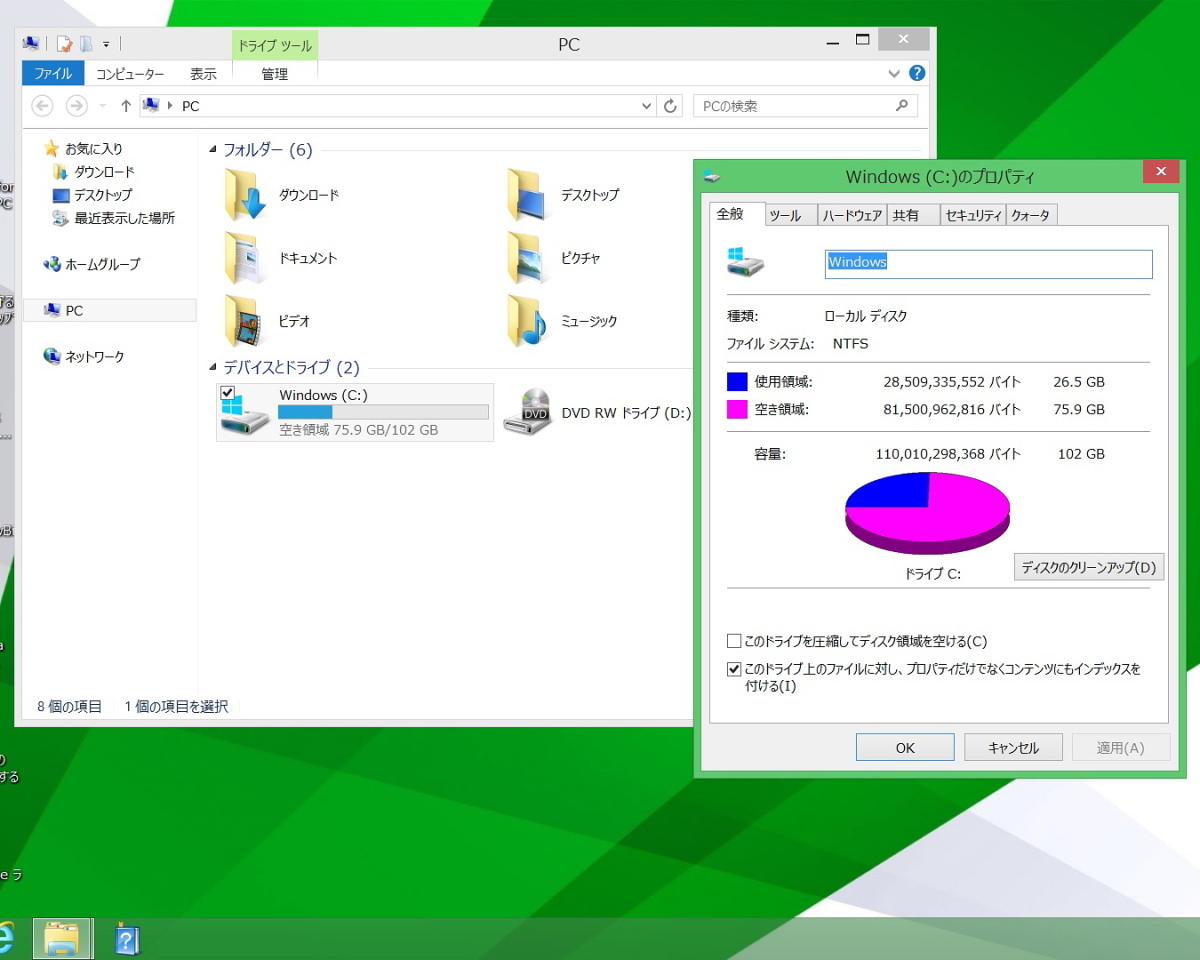Viewport: 1200px width, 960px height.
Task: Click the Forward arrow in Explorer
Action: [76, 105]
